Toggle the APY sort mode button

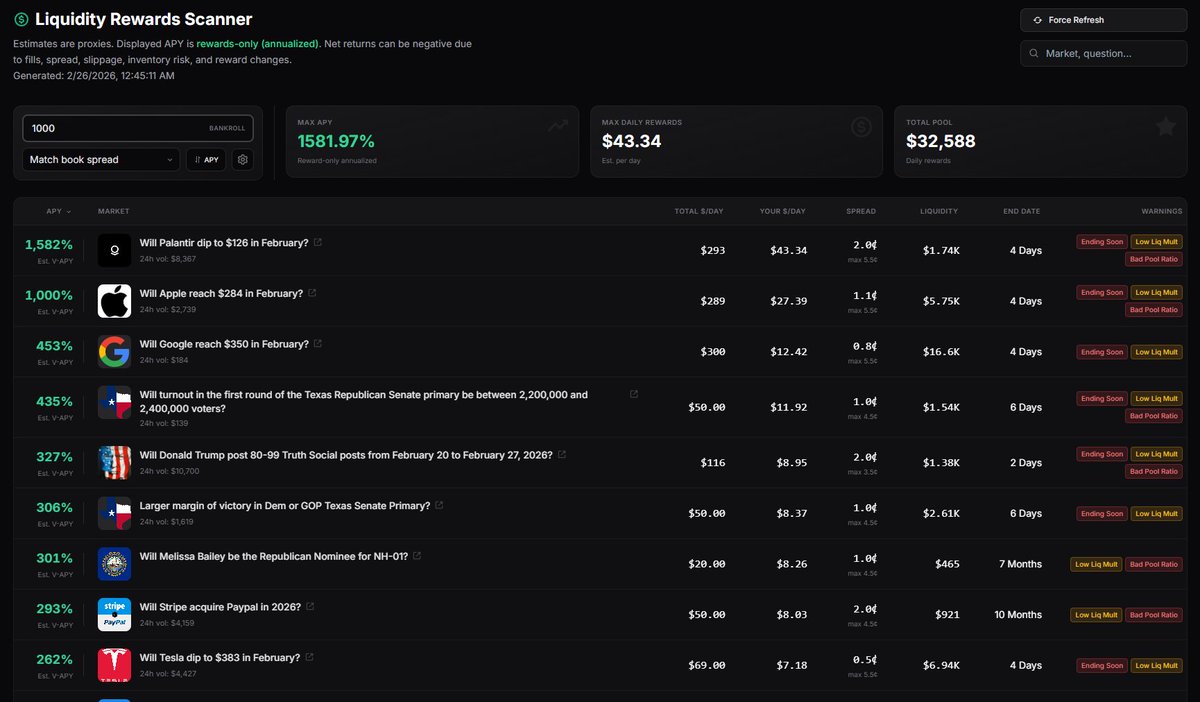206,160
